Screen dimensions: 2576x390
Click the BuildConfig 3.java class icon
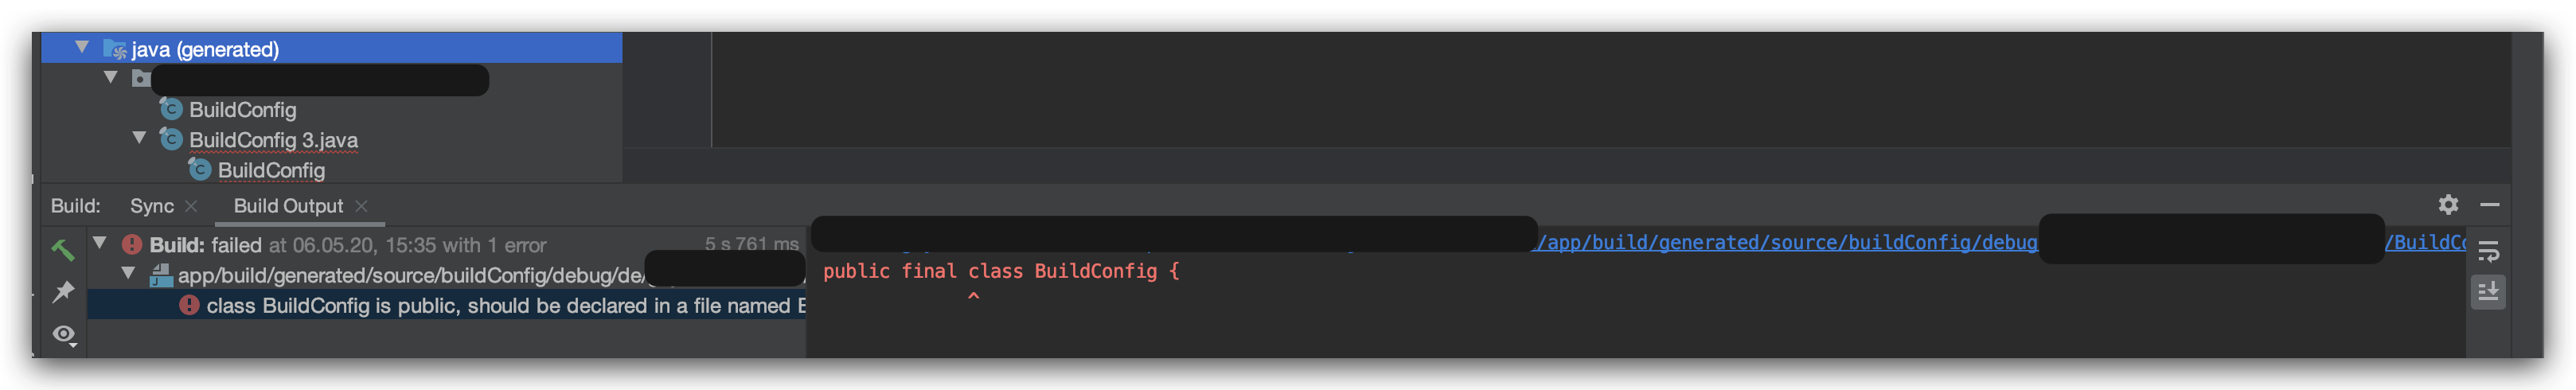pyautogui.click(x=171, y=139)
